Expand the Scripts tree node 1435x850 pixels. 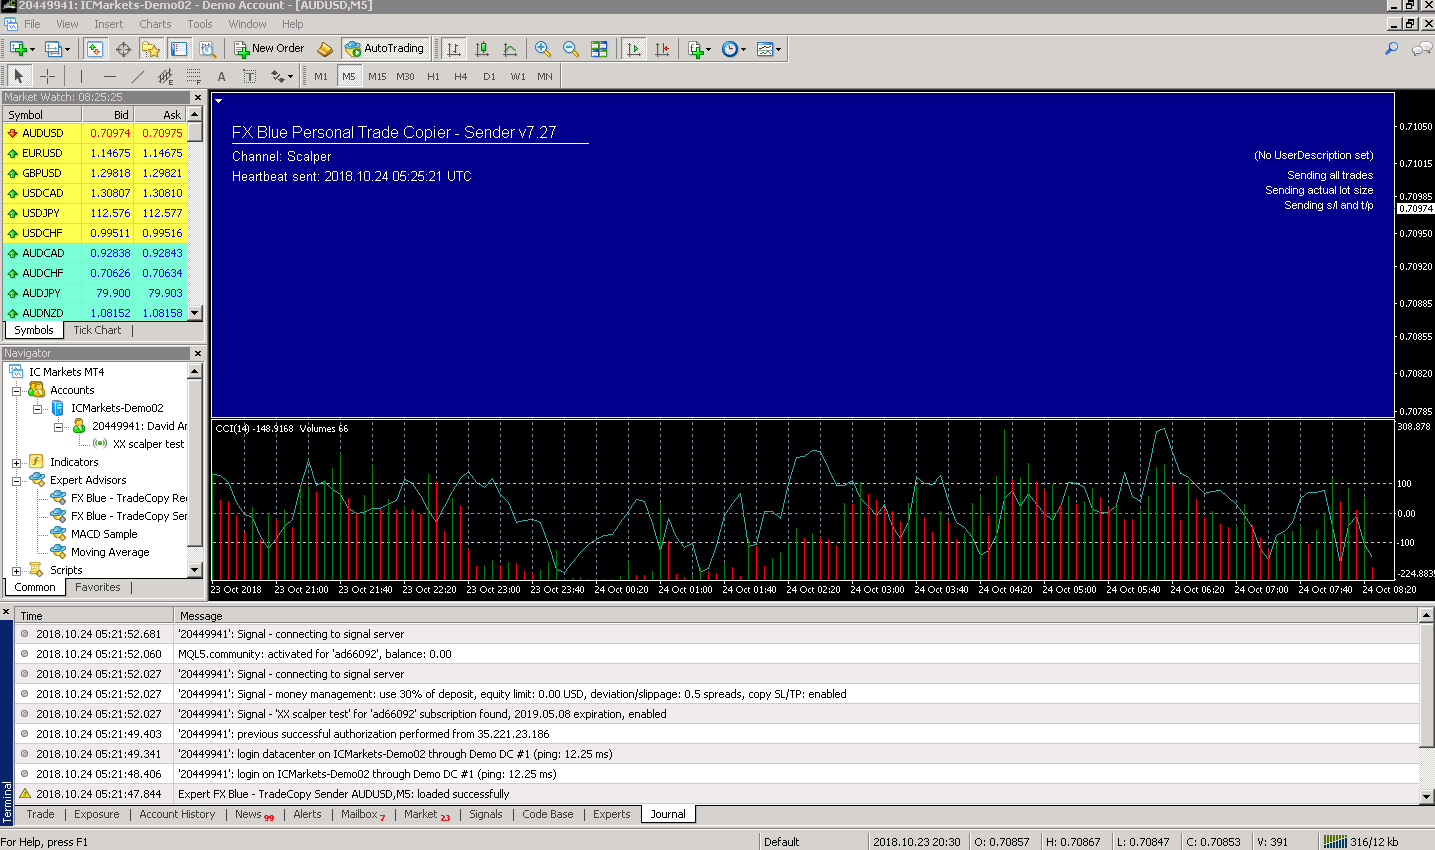[16, 570]
